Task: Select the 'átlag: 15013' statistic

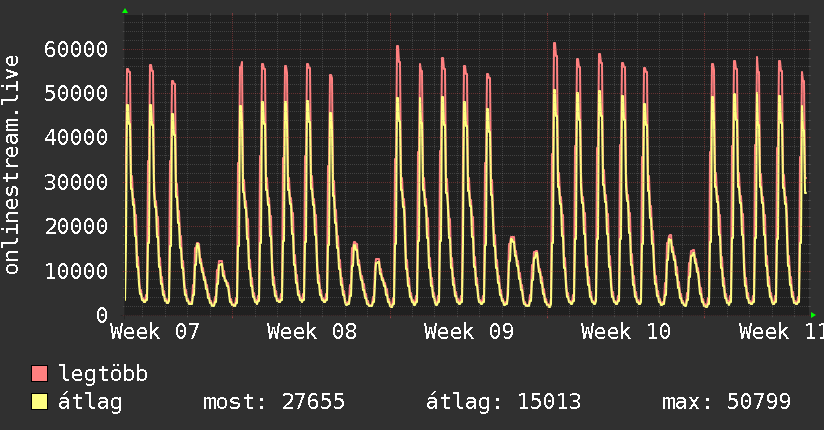Action: 503,402
